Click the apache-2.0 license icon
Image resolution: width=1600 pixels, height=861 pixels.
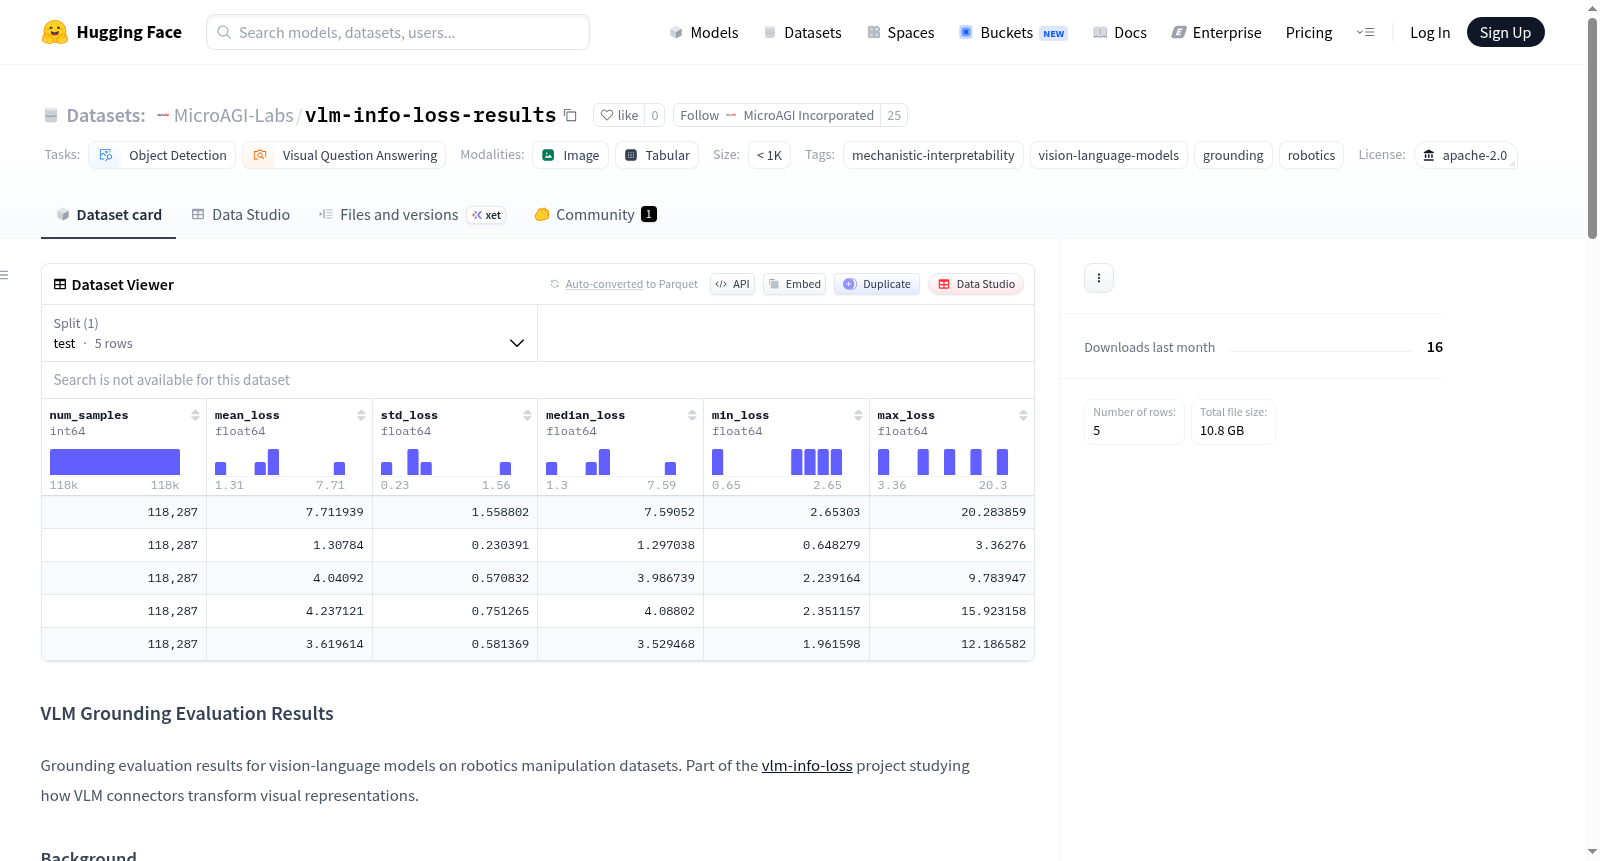point(1429,155)
